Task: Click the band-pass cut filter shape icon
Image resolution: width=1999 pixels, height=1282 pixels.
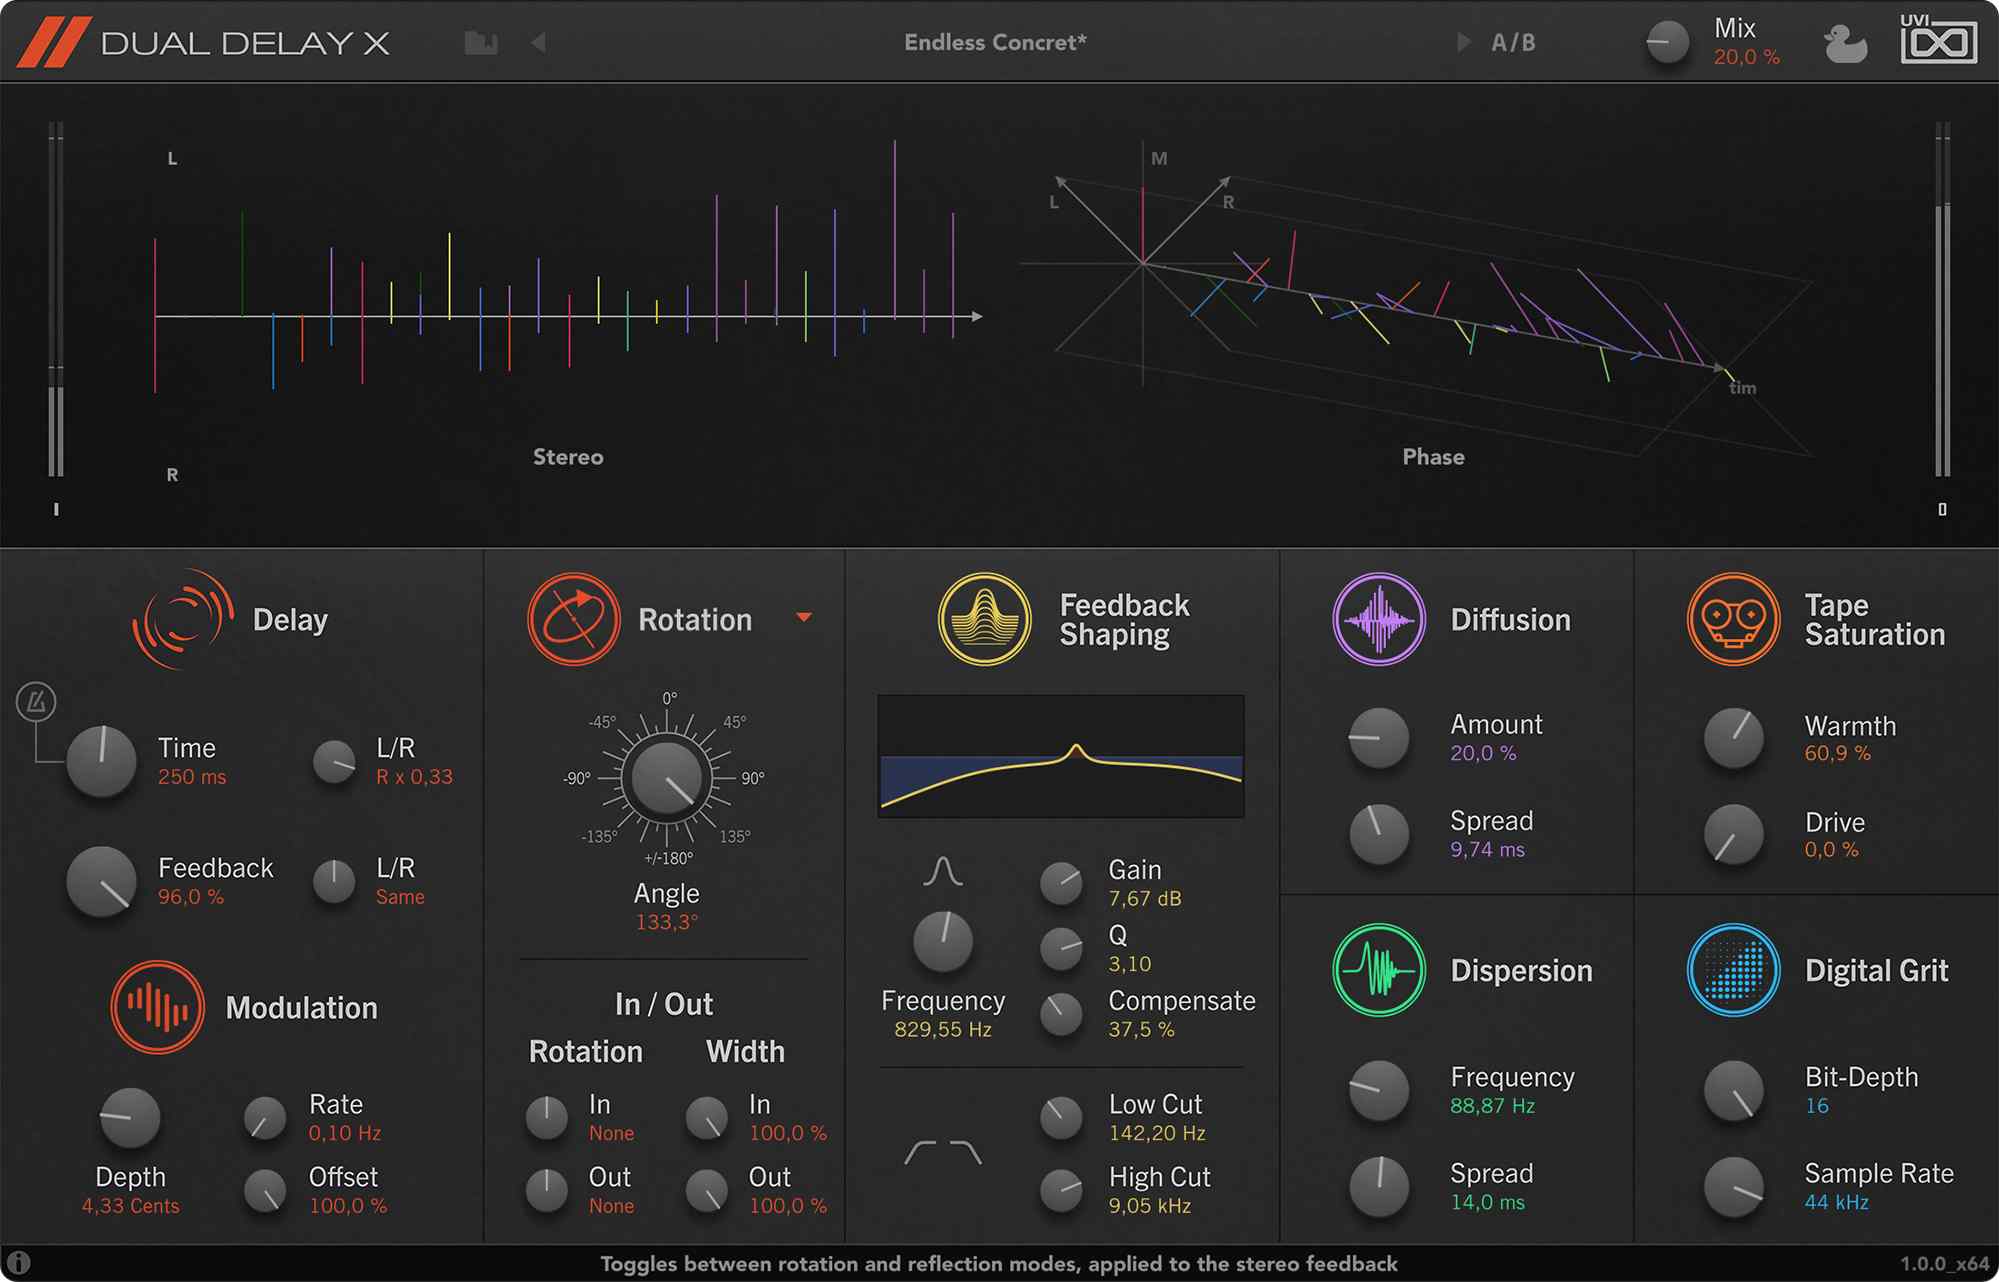Action: point(943,1152)
